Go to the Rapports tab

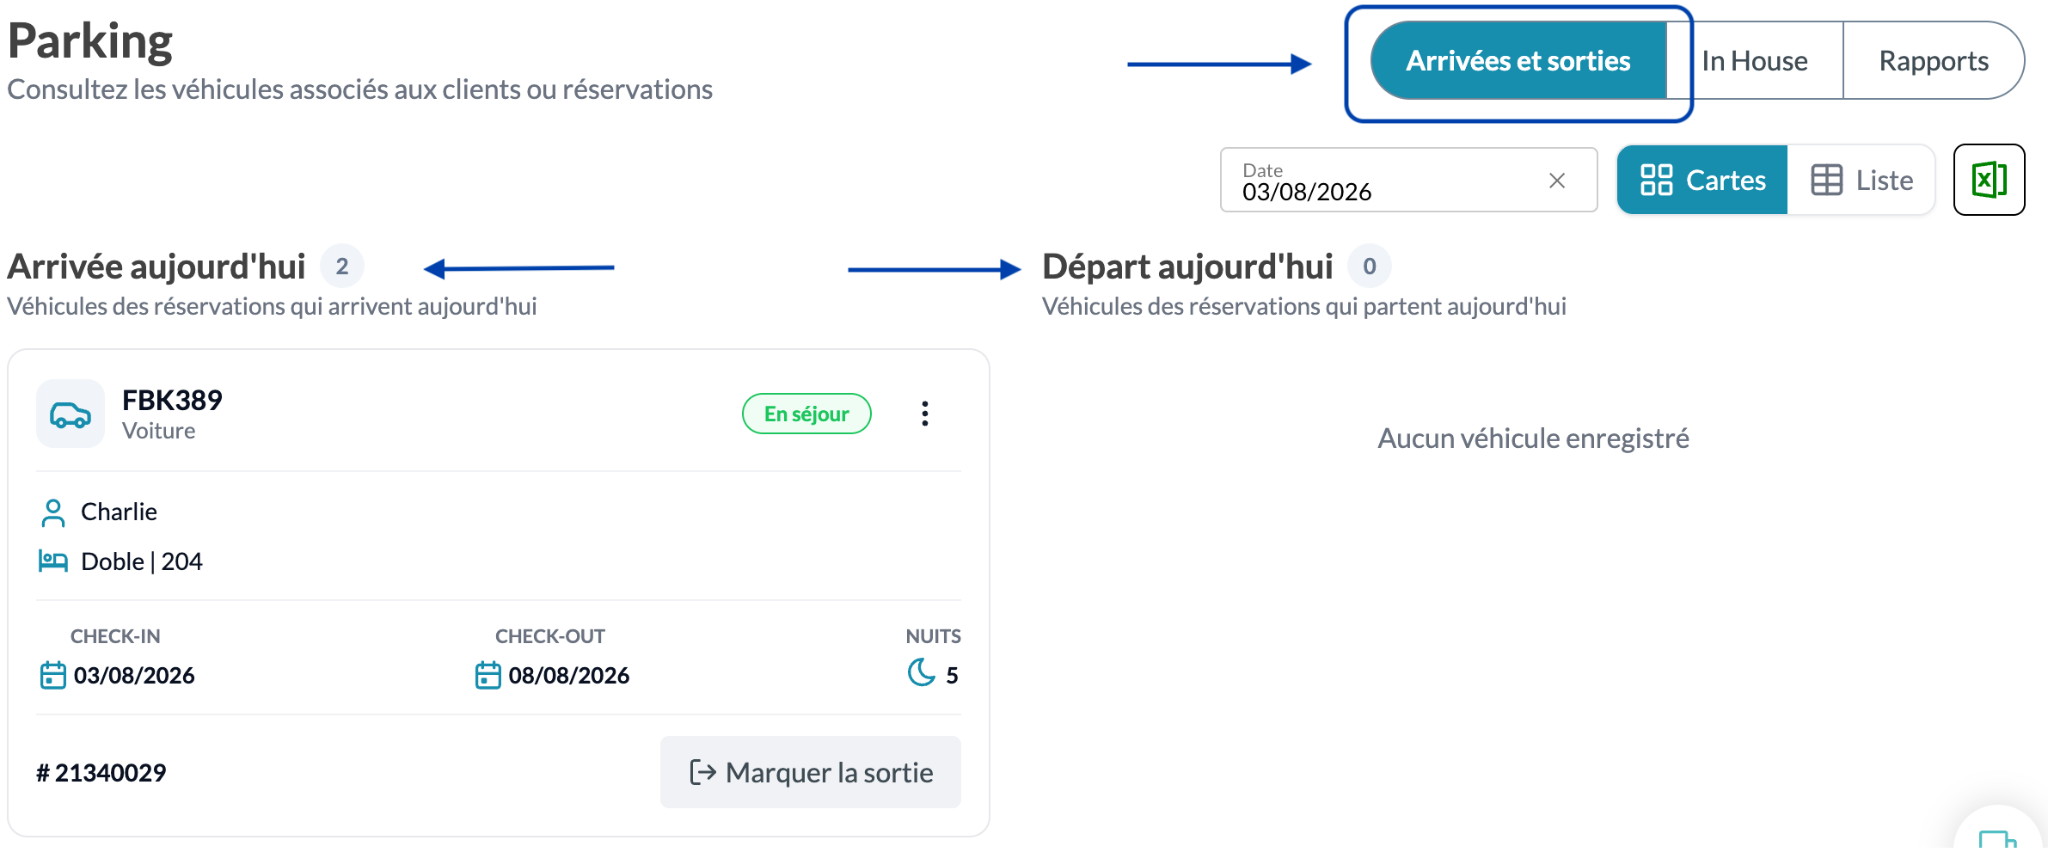[x=1934, y=61]
